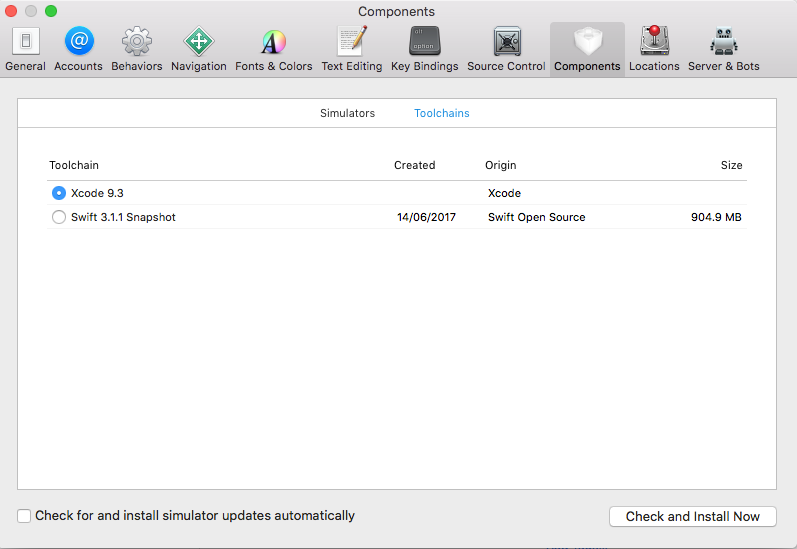Enable automatic simulator updates checkbox
This screenshot has height=549, width=797.
tap(24, 516)
